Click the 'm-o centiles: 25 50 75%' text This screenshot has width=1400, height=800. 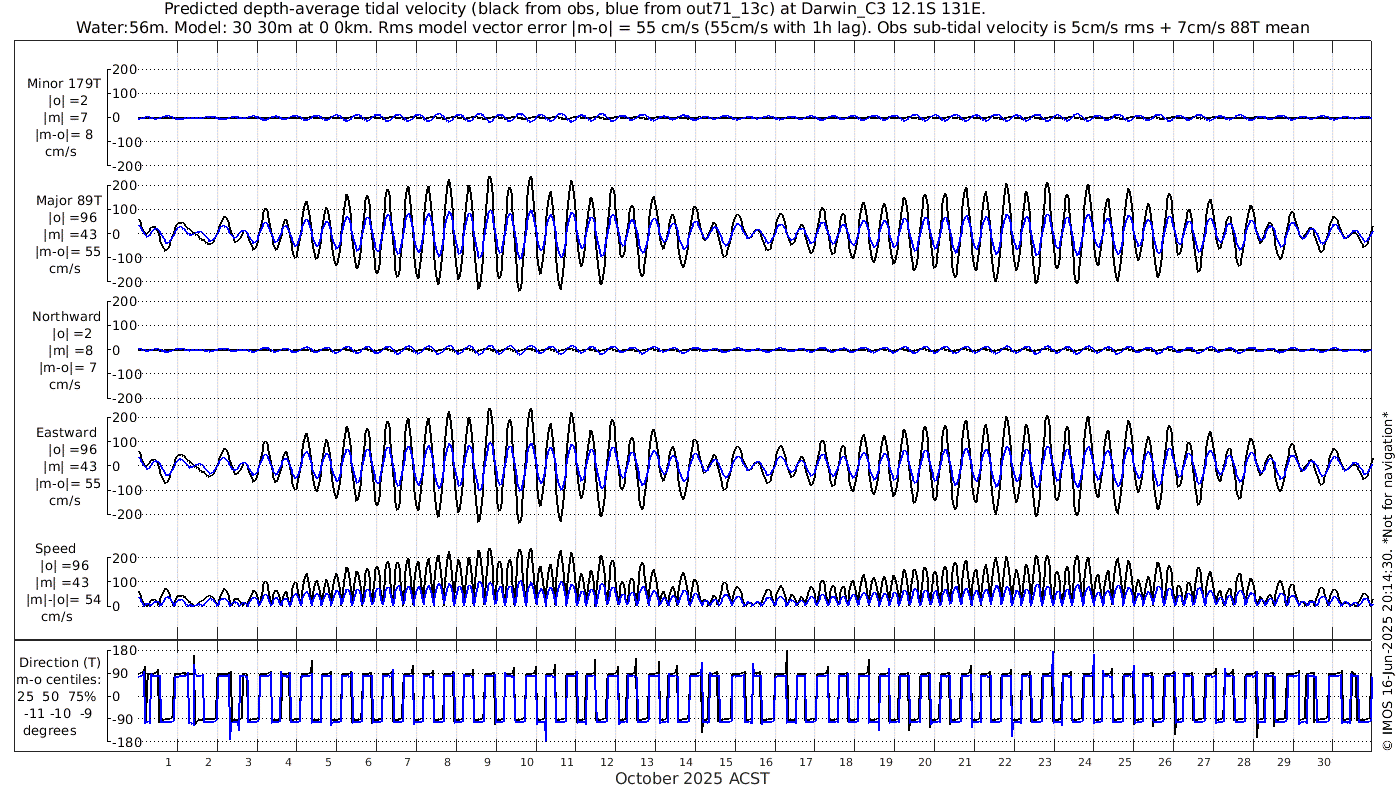[x=56, y=688]
